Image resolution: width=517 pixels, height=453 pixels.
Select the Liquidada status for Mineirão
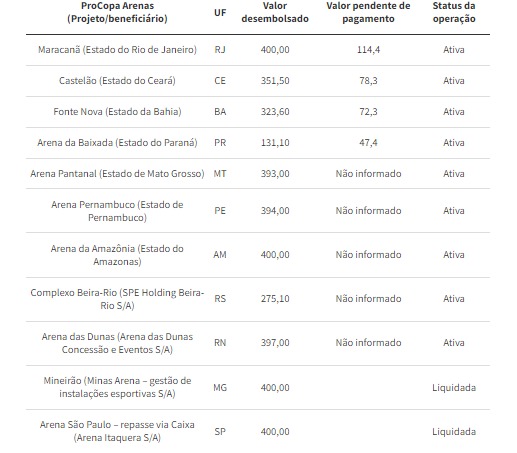tap(454, 388)
